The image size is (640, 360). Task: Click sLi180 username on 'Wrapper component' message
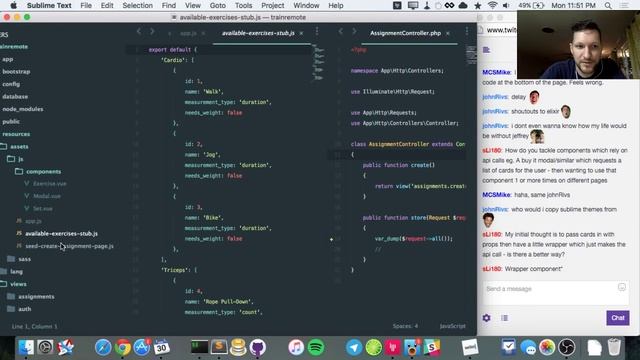tap(492, 269)
